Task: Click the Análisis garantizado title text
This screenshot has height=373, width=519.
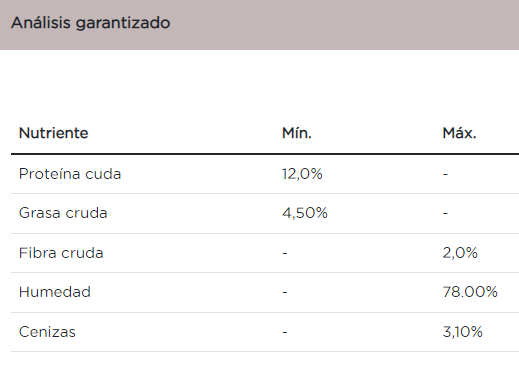Action: click(90, 23)
